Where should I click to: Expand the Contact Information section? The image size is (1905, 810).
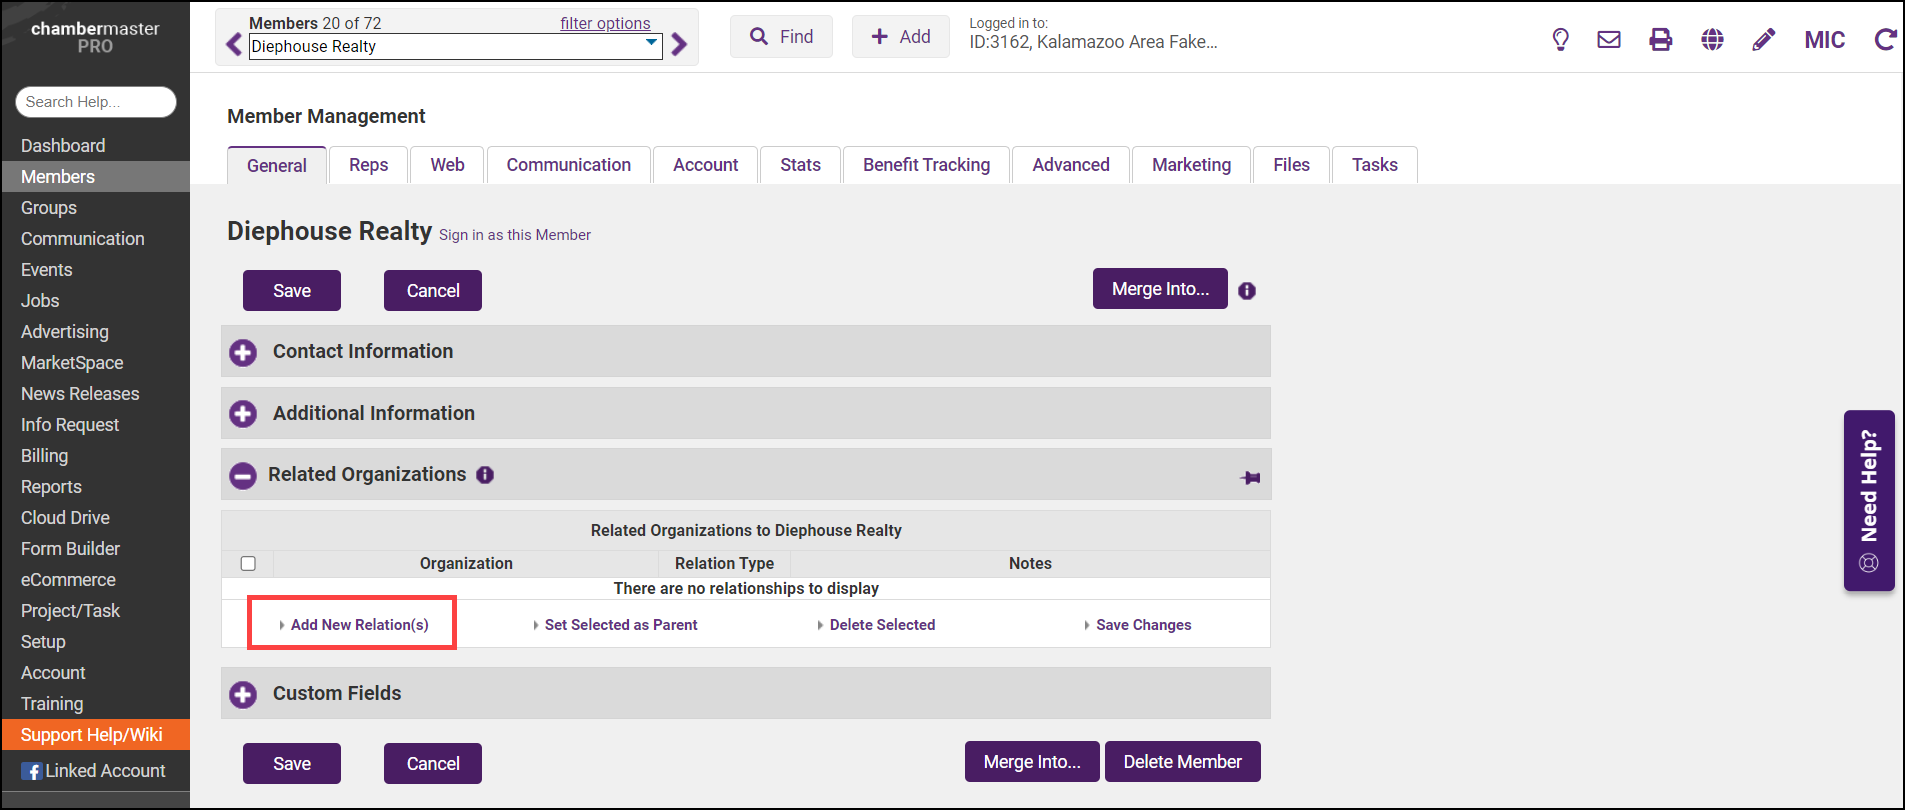point(243,352)
